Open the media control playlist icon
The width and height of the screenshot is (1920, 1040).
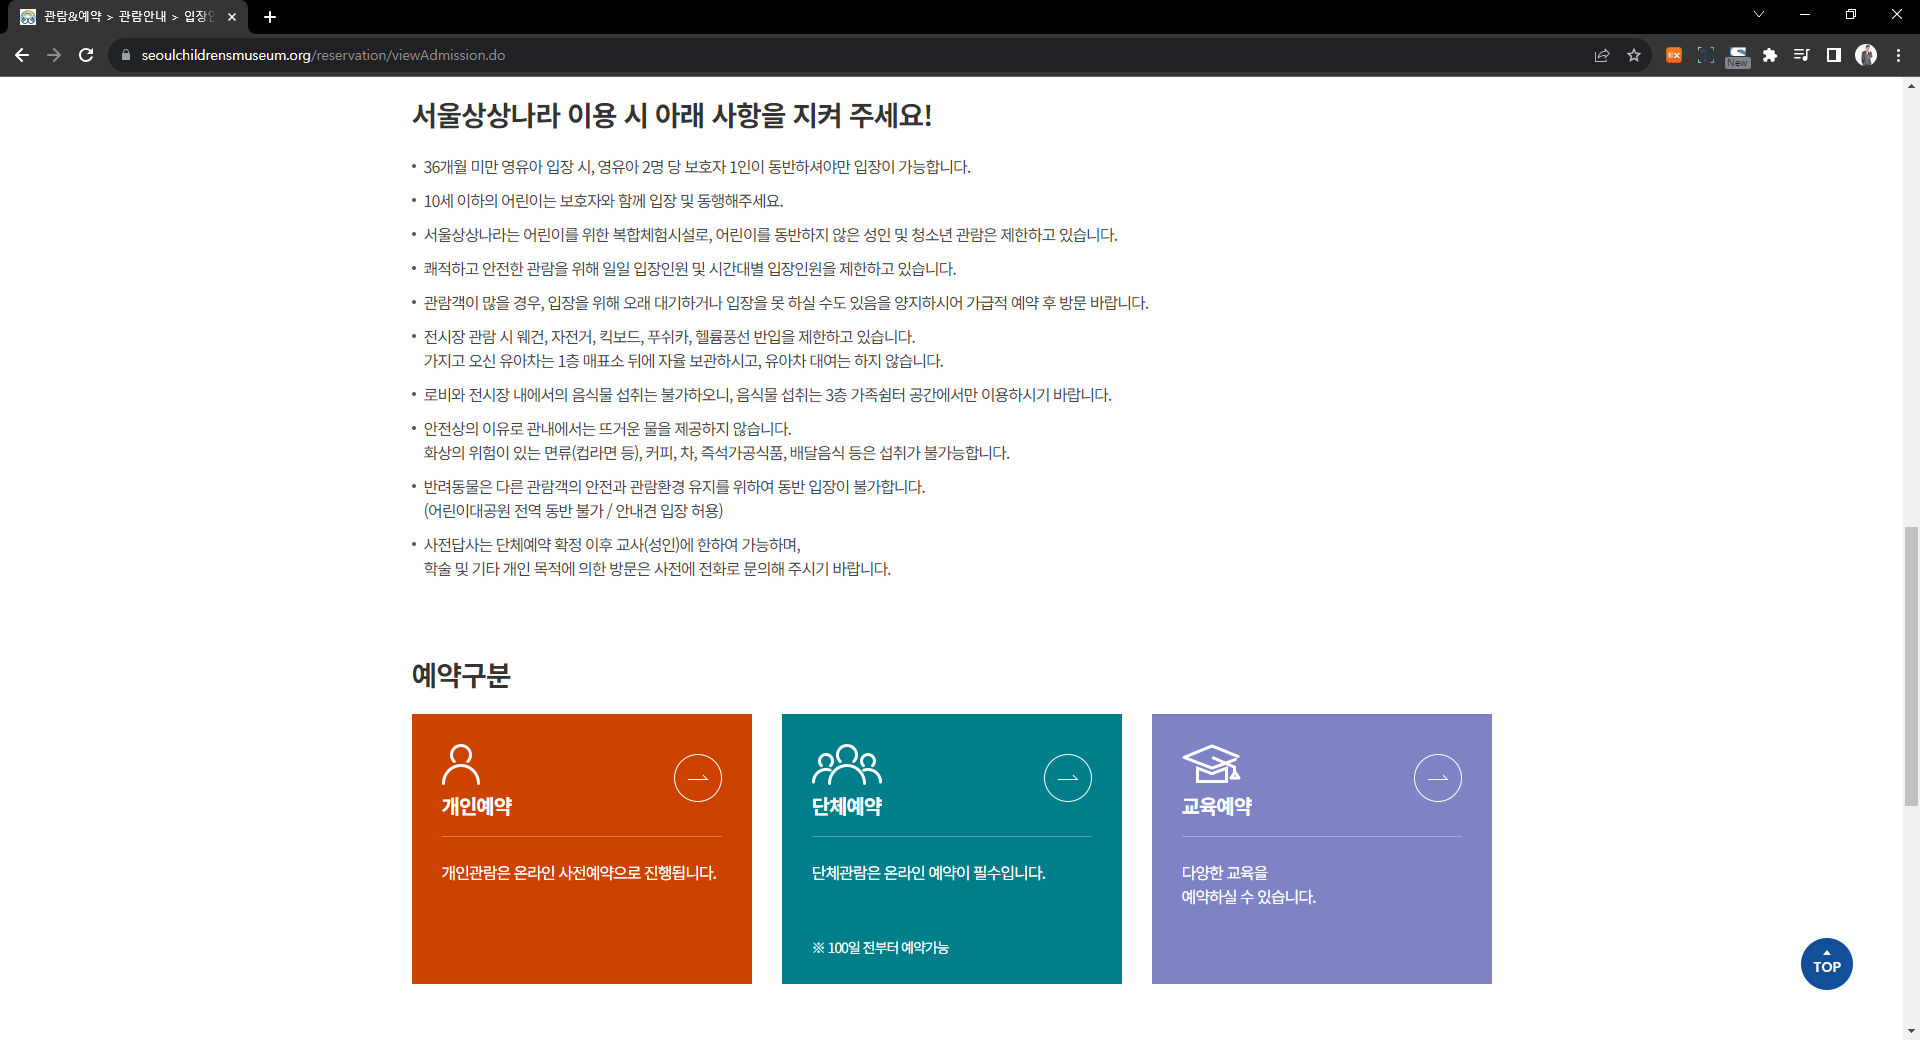pyautogui.click(x=1802, y=55)
